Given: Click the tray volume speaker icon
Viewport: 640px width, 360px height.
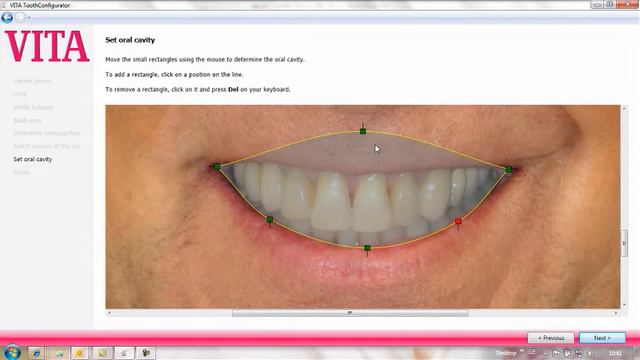Looking at the screenshot, I should click(591, 353).
